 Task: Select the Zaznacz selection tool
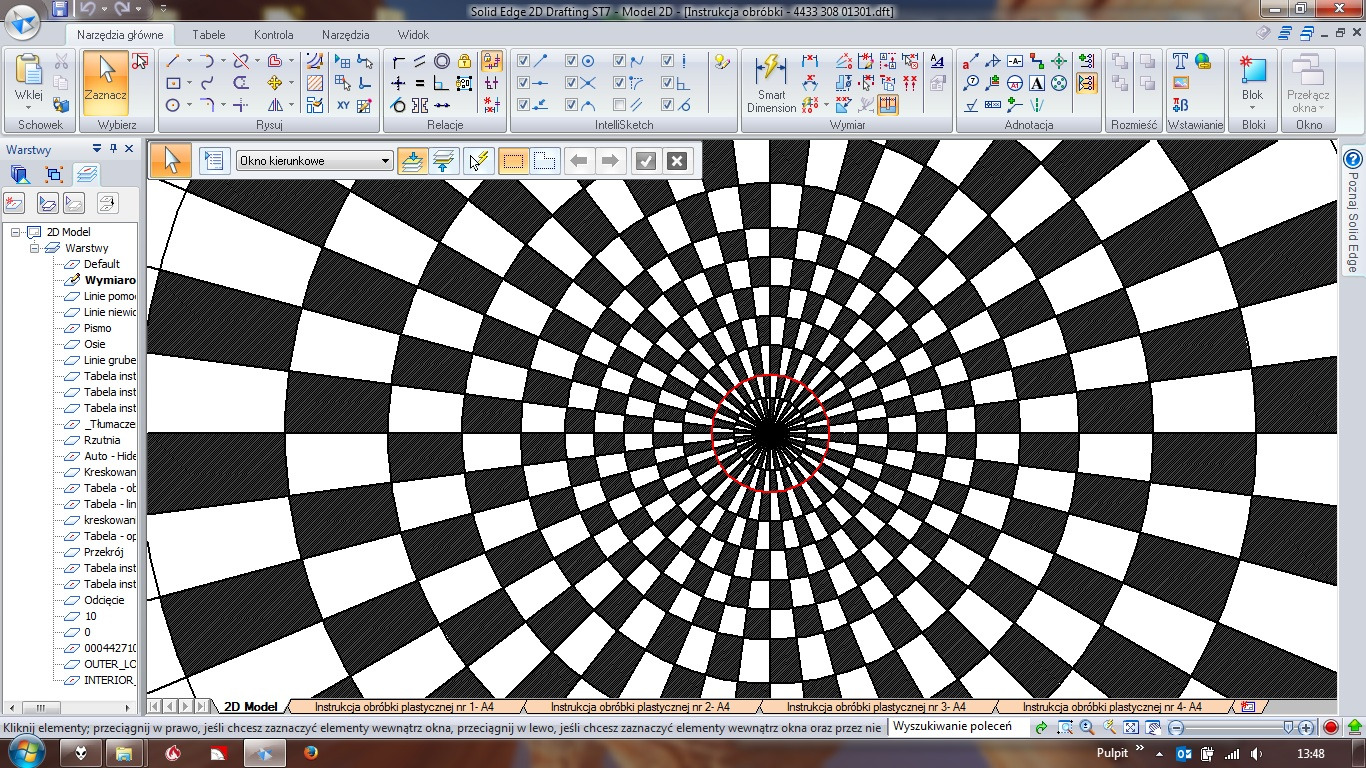tap(105, 78)
